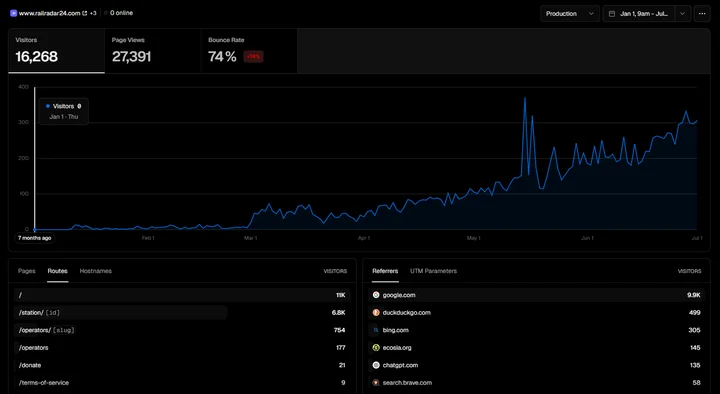Click the Mar 1 axis label
This screenshot has height=394, width=720.
pyautogui.click(x=251, y=238)
